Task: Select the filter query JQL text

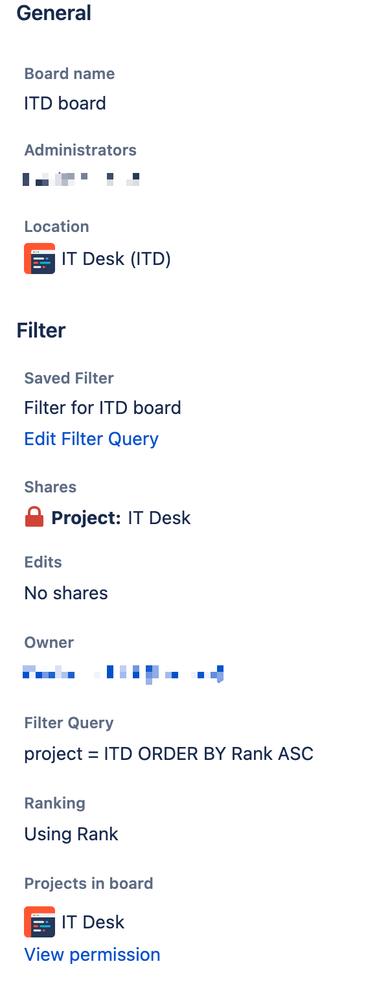Action: [169, 754]
